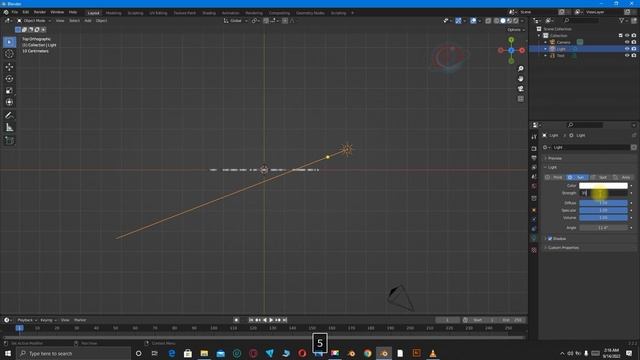The height and width of the screenshot is (360, 640).
Task: Hide the Camera in viewport
Action: (x=627, y=42)
